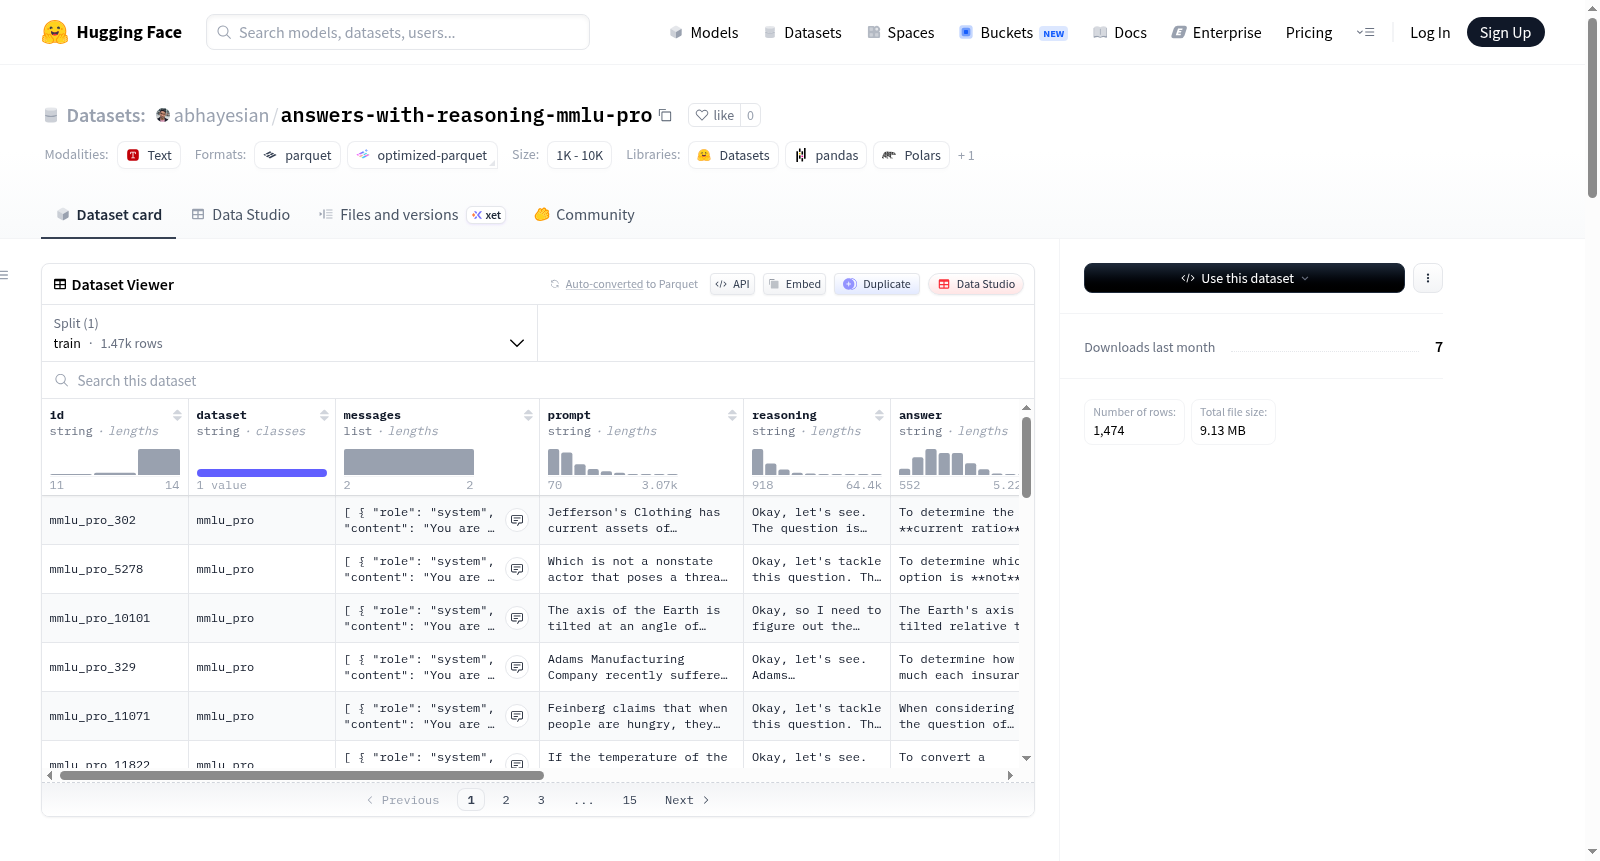Screen dimensions: 1600x861
Task: Focus the main search models field
Action: (x=398, y=32)
